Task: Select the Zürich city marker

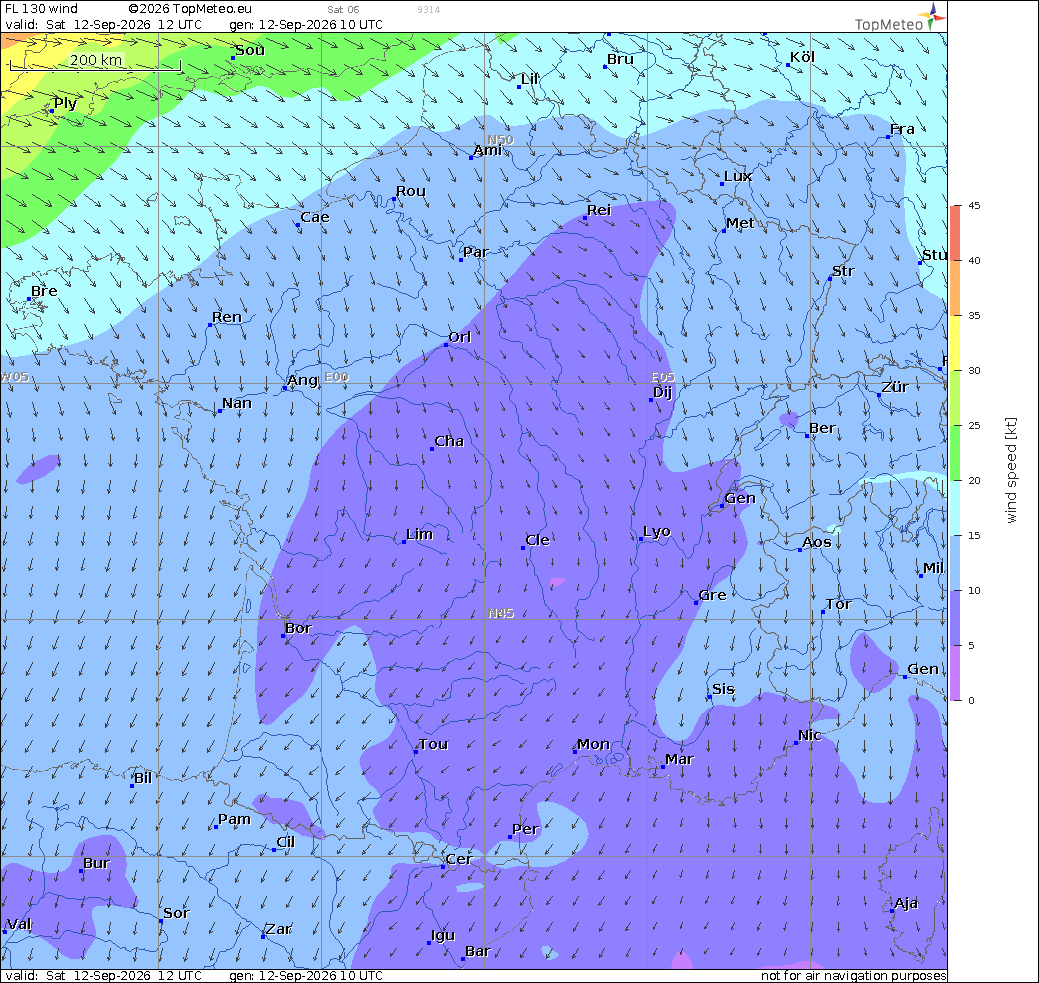Action: click(879, 394)
